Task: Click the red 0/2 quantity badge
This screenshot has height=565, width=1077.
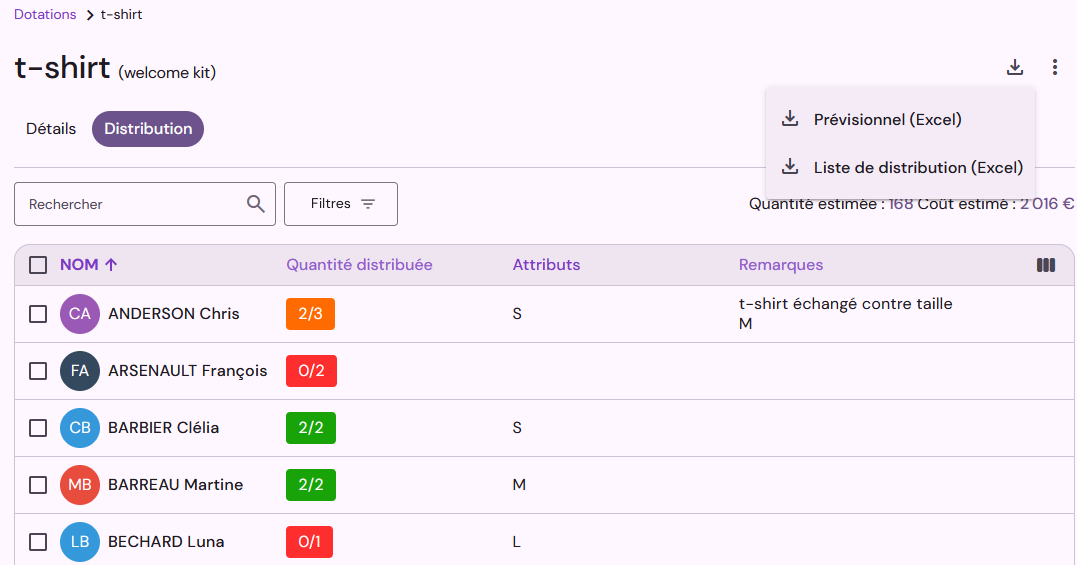Action: click(311, 371)
